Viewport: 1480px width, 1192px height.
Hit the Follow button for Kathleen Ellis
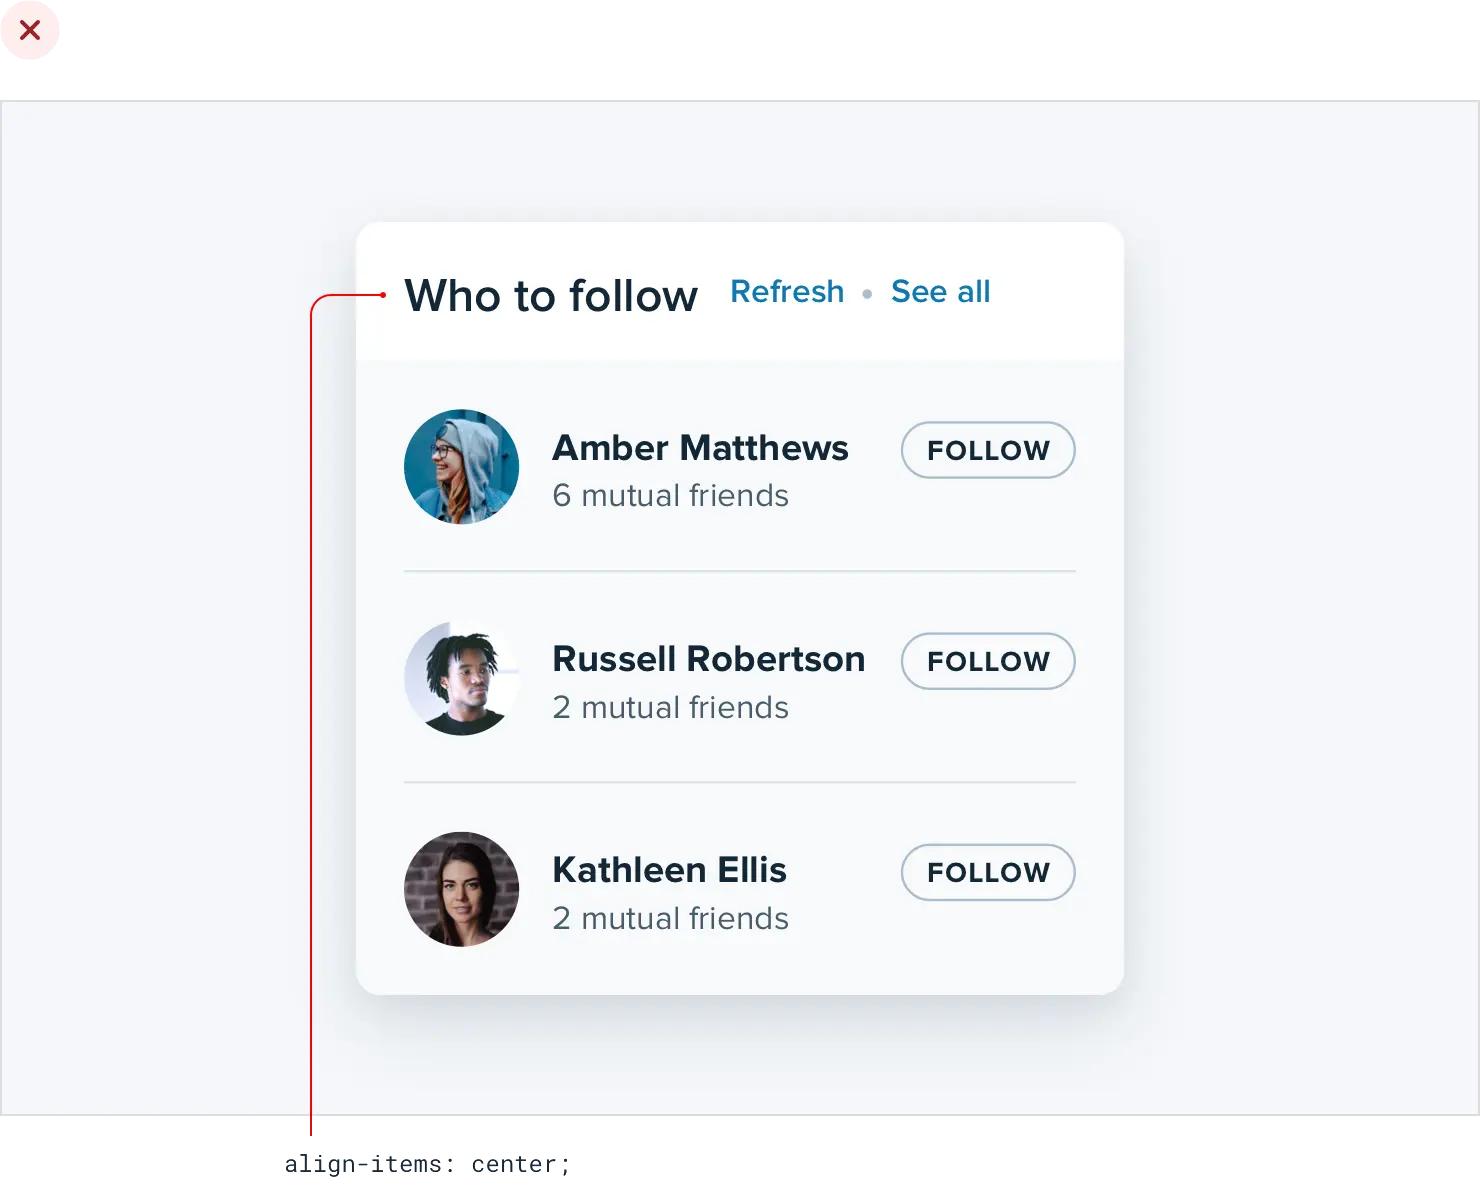tap(987, 872)
